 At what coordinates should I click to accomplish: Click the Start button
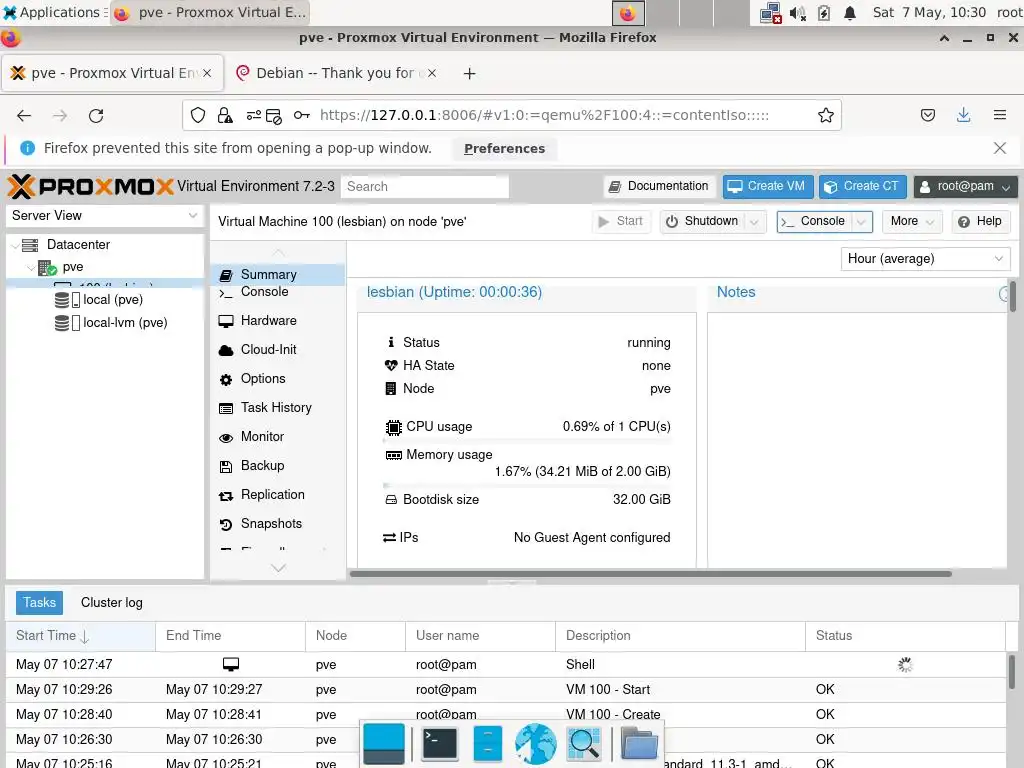[x=621, y=221]
